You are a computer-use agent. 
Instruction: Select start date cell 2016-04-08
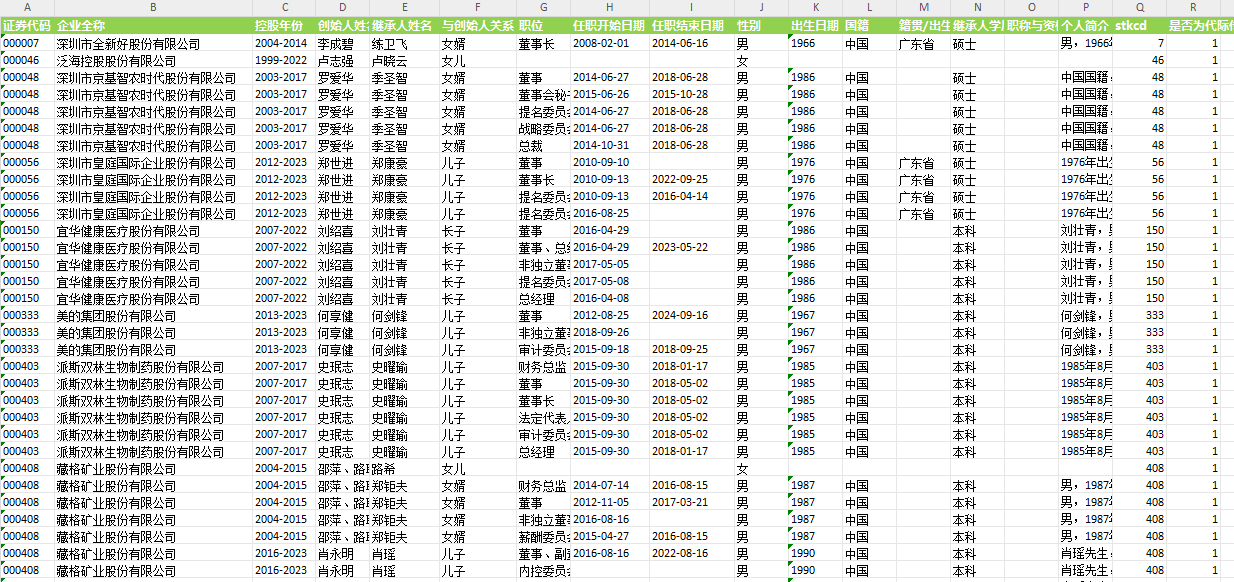click(610, 299)
